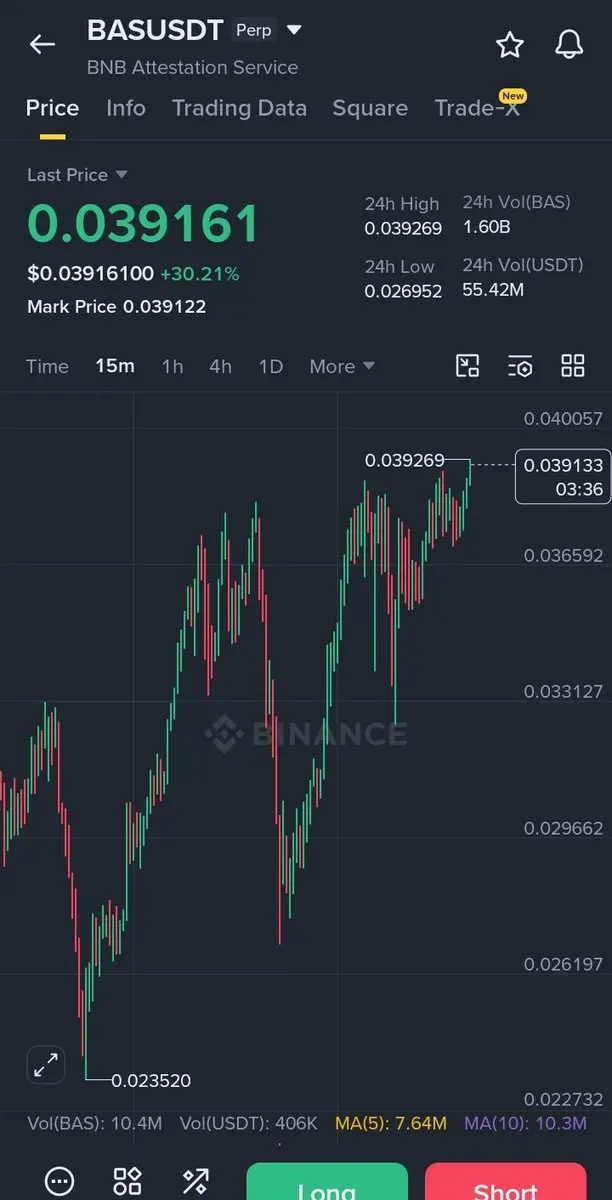Open the percent tools icon at bottom

click(196, 1180)
